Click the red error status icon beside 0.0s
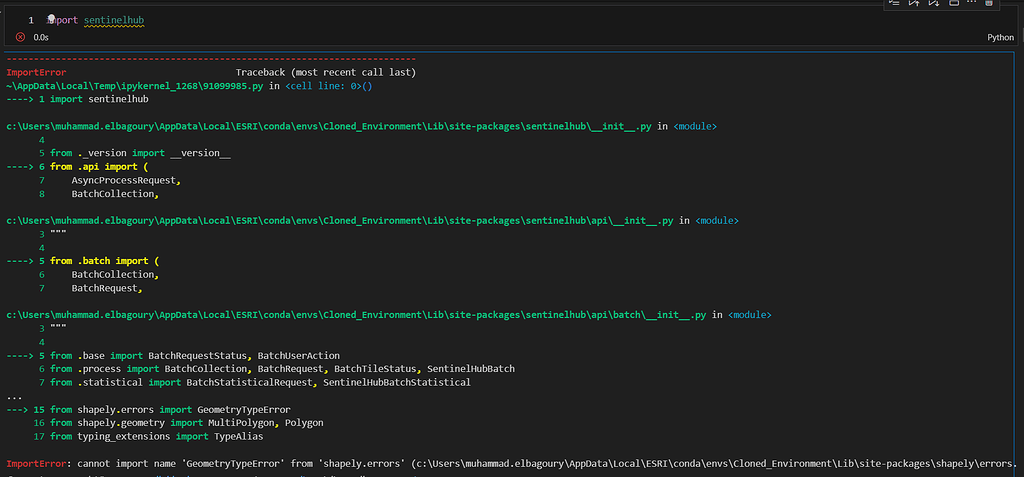 point(20,37)
